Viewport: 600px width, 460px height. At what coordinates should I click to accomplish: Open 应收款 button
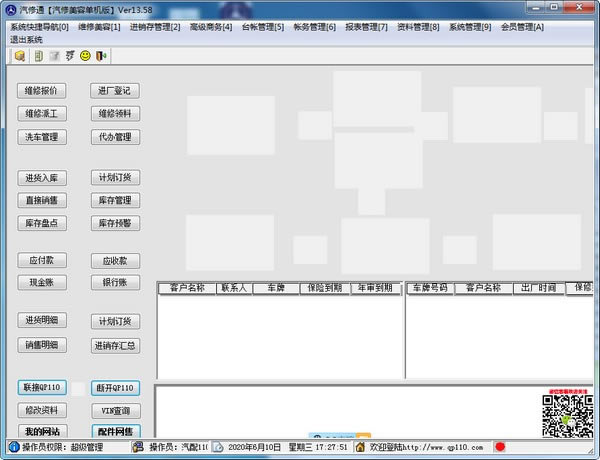pos(116,261)
